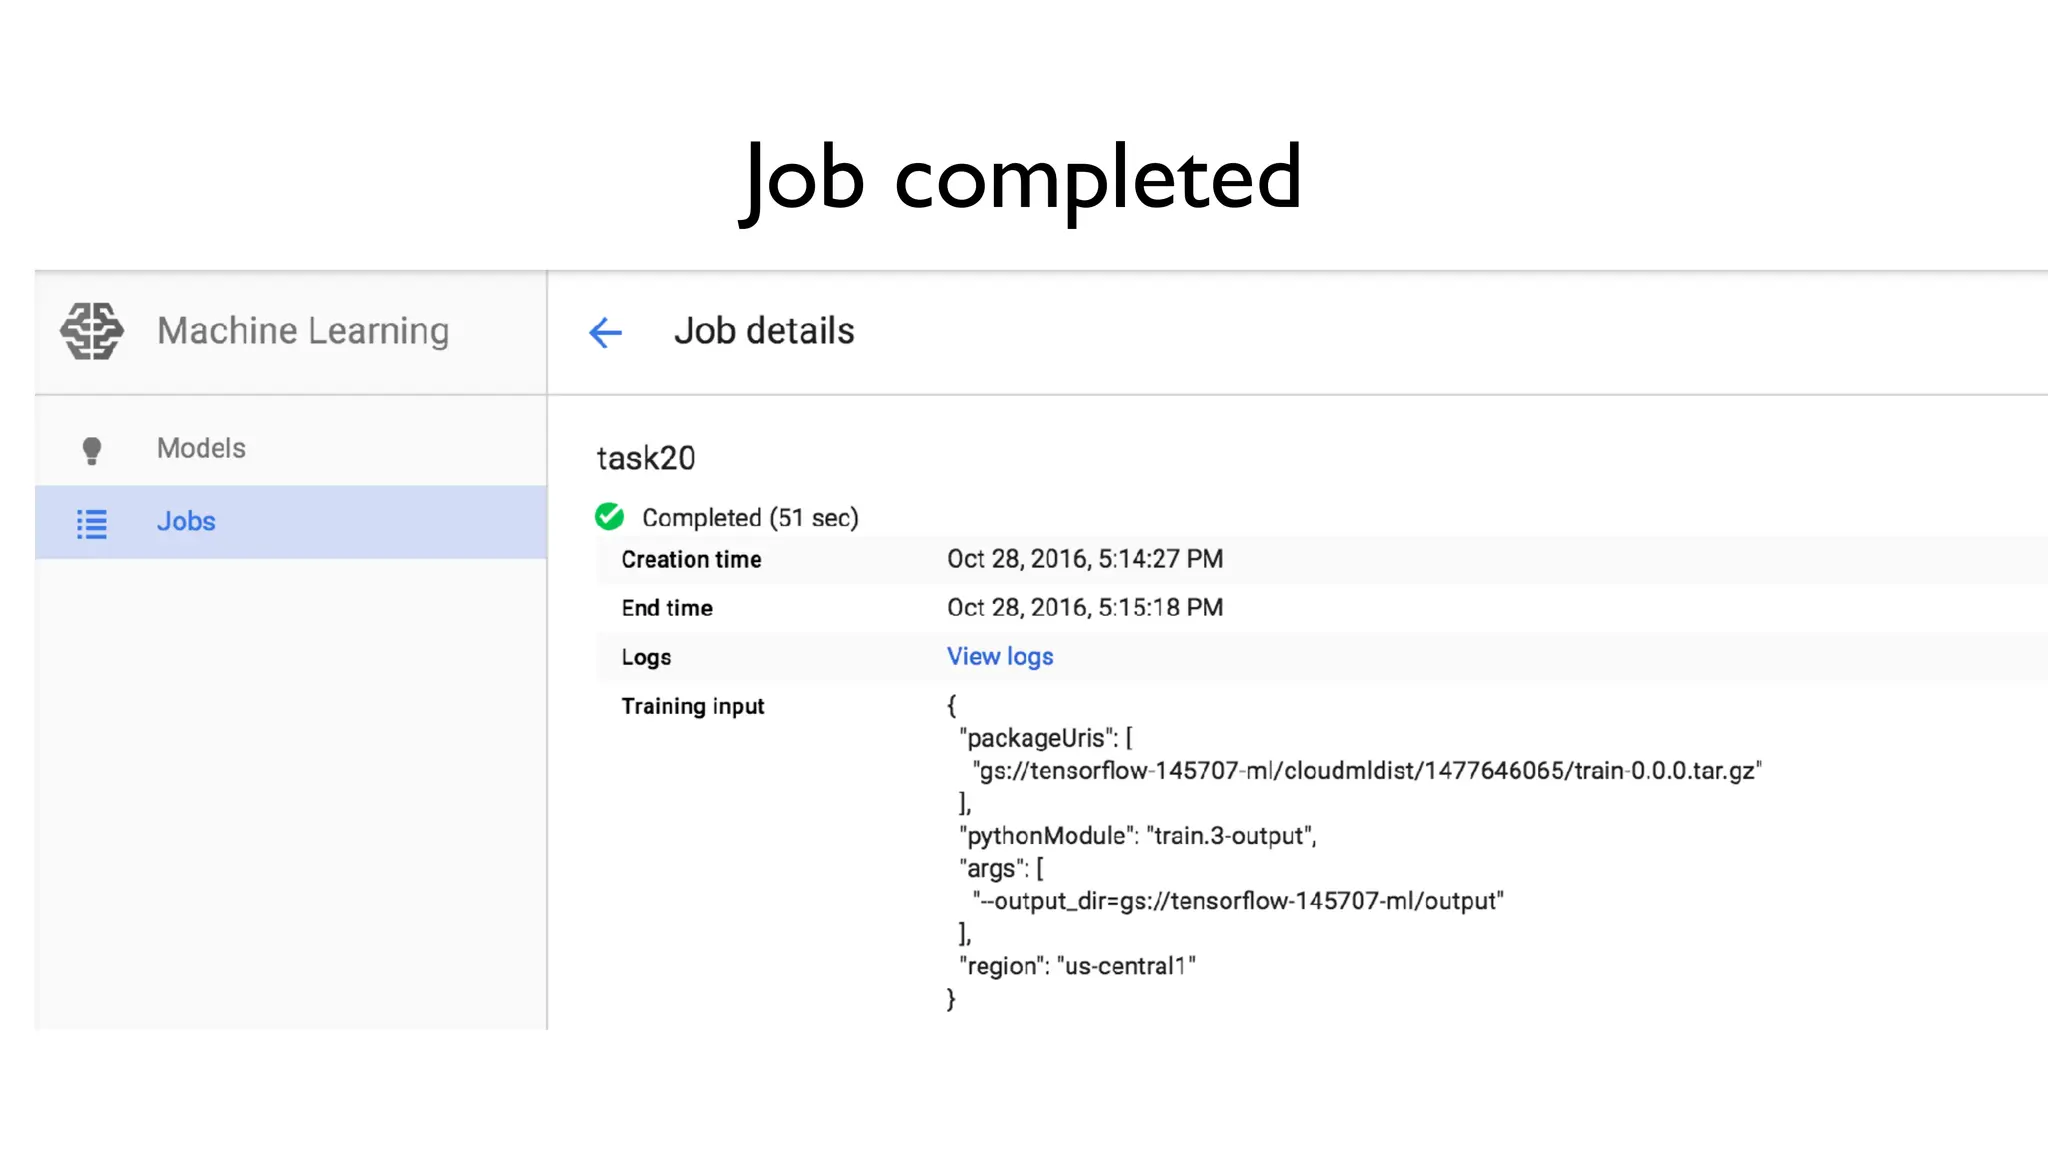The width and height of the screenshot is (2048, 1152).
Task: Click the task20 job name
Action: [646, 458]
